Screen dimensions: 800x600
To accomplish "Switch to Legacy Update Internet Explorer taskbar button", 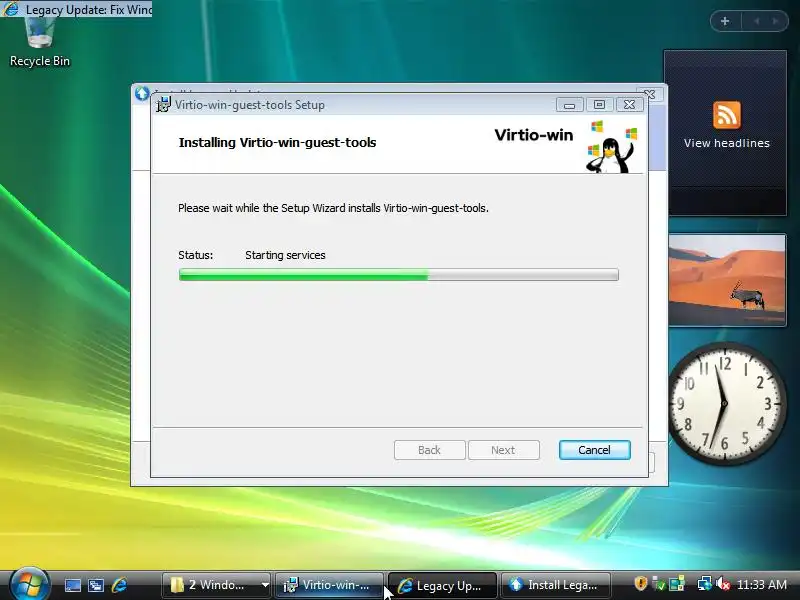I will click(442, 585).
